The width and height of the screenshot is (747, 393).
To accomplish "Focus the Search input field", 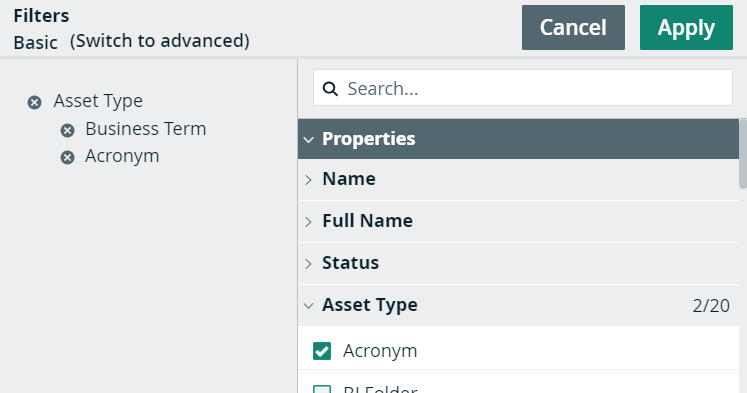I will (x=523, y=88).
